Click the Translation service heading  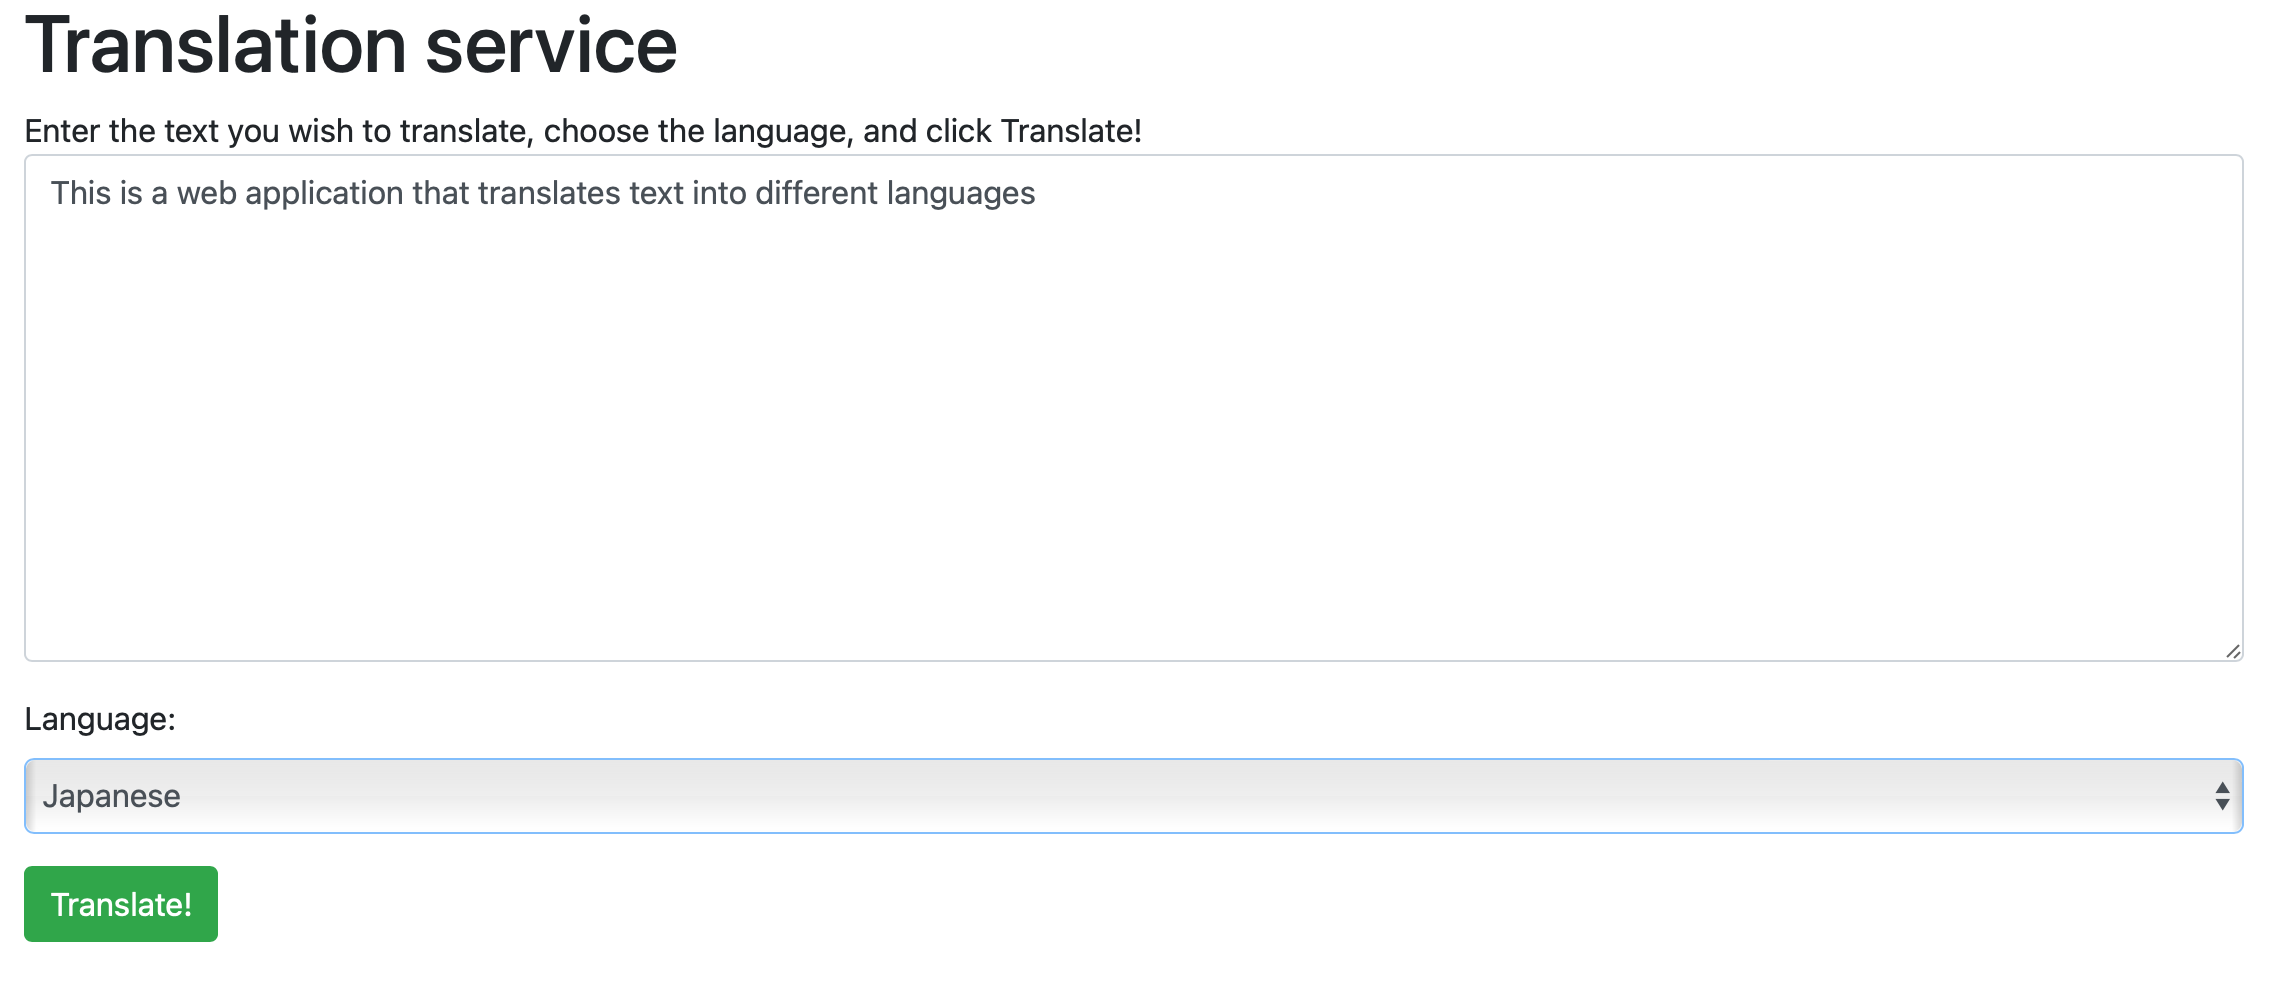coord(352,44)
